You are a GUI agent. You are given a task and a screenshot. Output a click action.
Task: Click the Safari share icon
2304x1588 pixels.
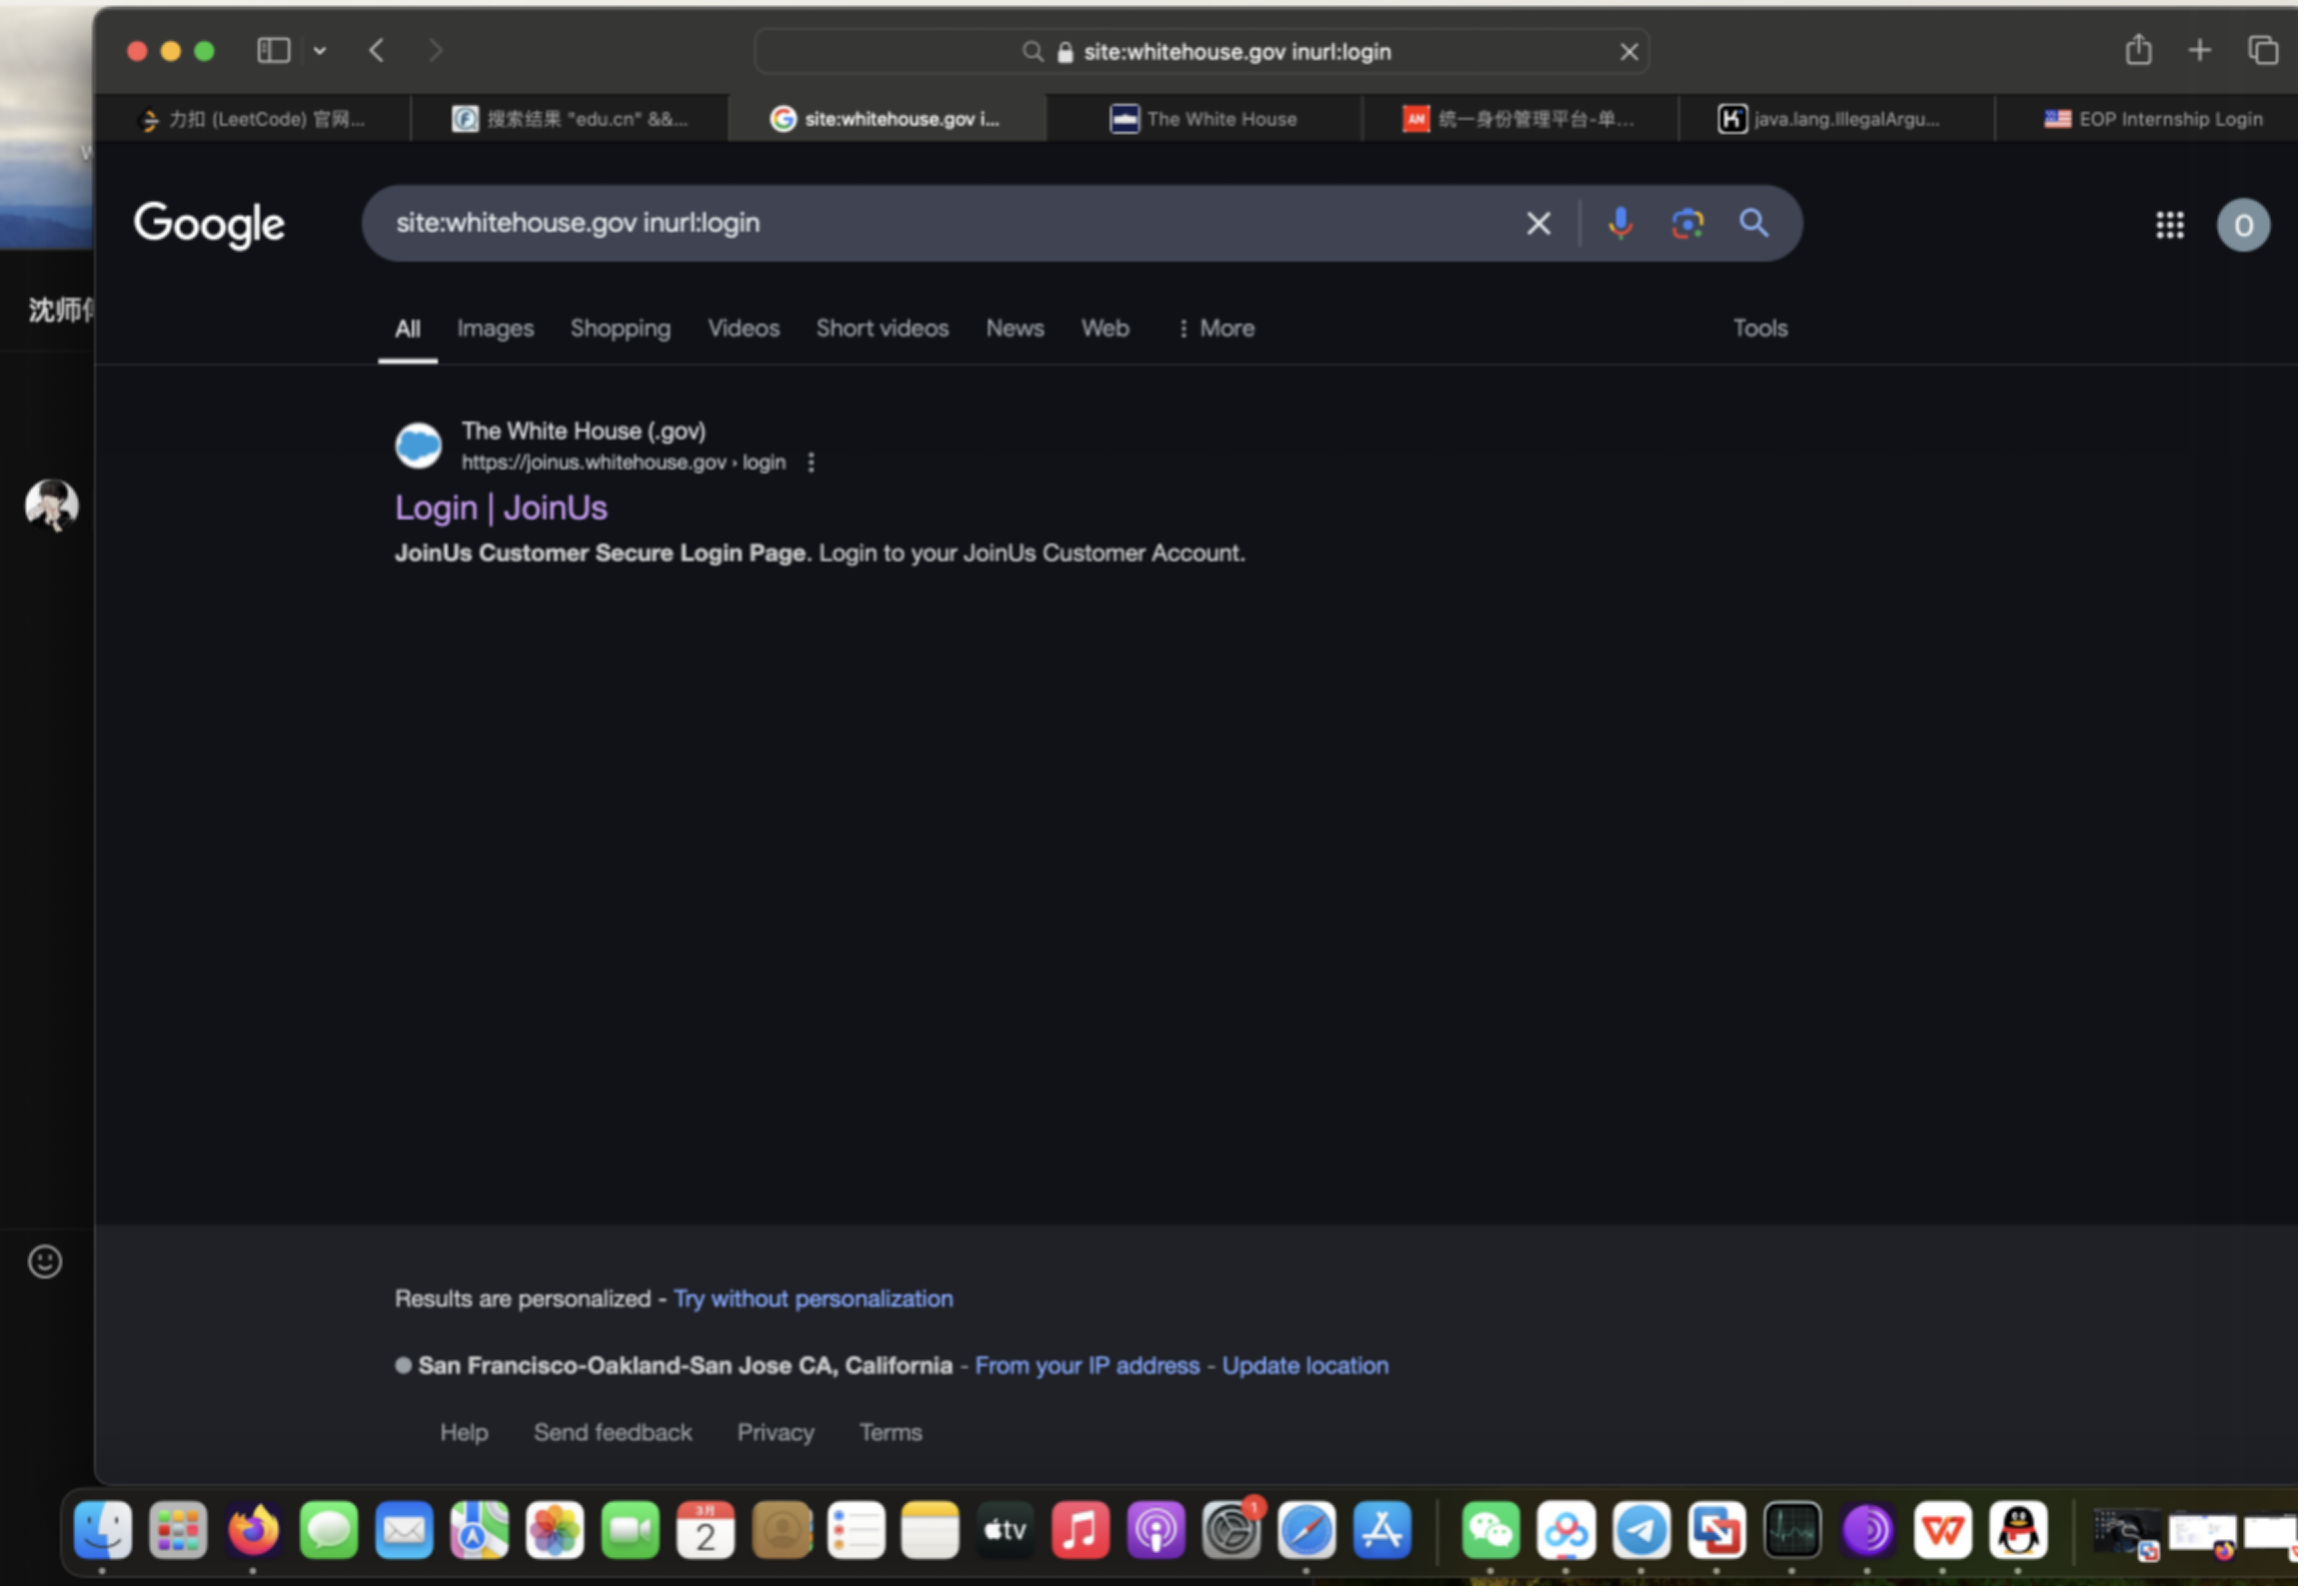point(2138,50)
